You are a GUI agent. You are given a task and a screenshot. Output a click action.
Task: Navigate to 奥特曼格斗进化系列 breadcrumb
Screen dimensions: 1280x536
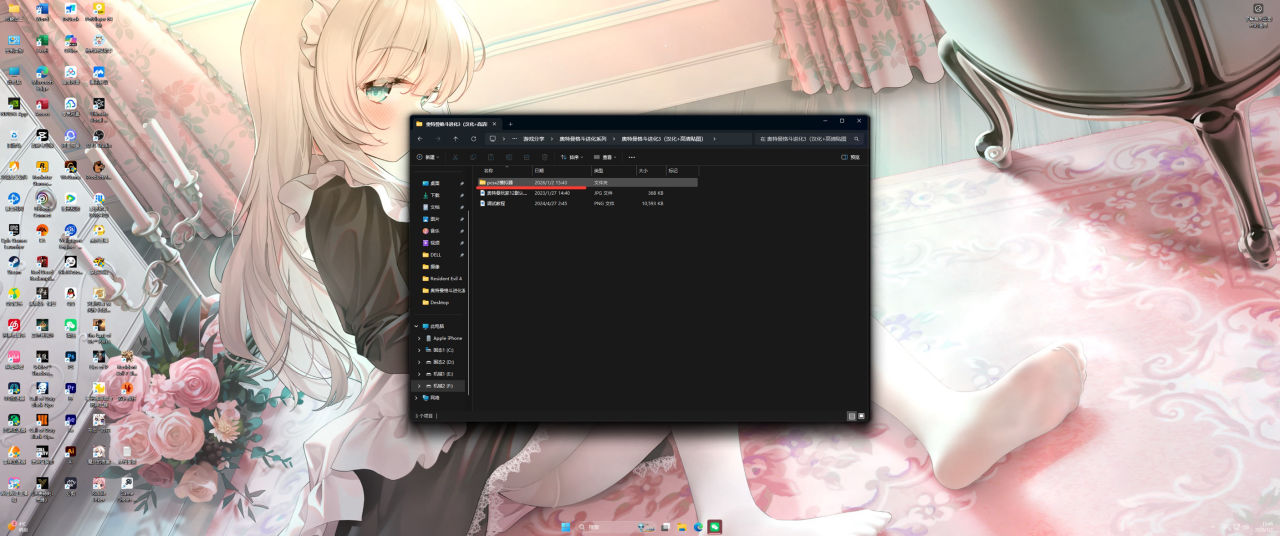click(581, 139)
